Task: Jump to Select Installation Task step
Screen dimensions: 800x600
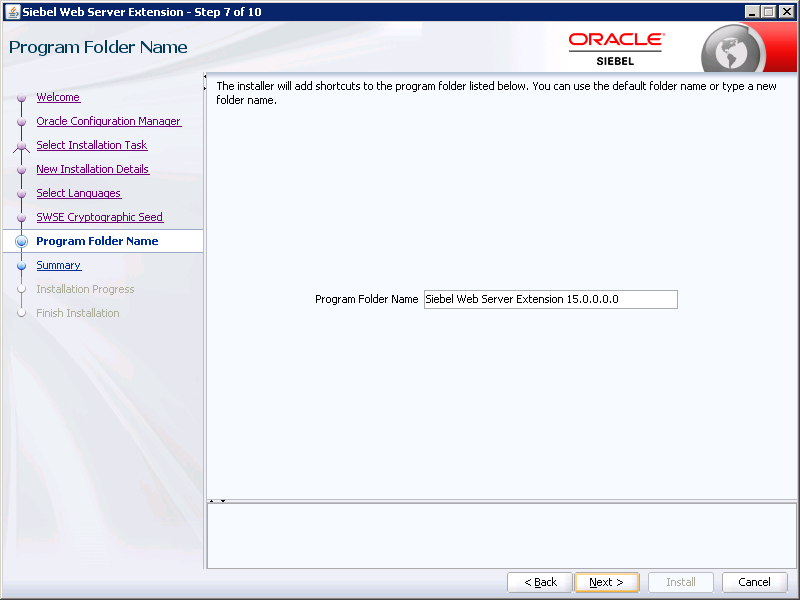Action: click(92, 145)
